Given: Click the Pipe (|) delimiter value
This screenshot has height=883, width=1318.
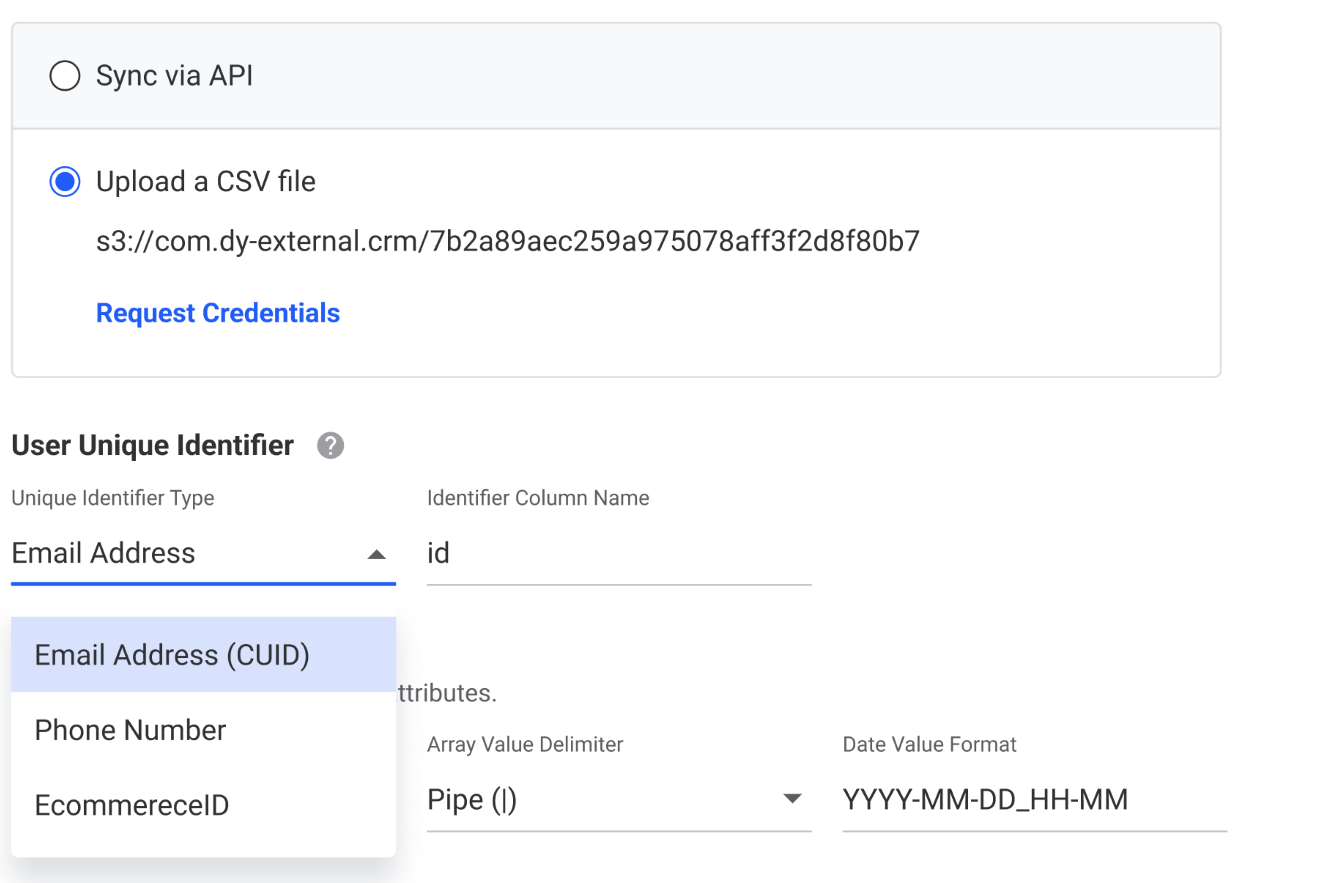Looking at the screenshot, I should pos(472,800).
